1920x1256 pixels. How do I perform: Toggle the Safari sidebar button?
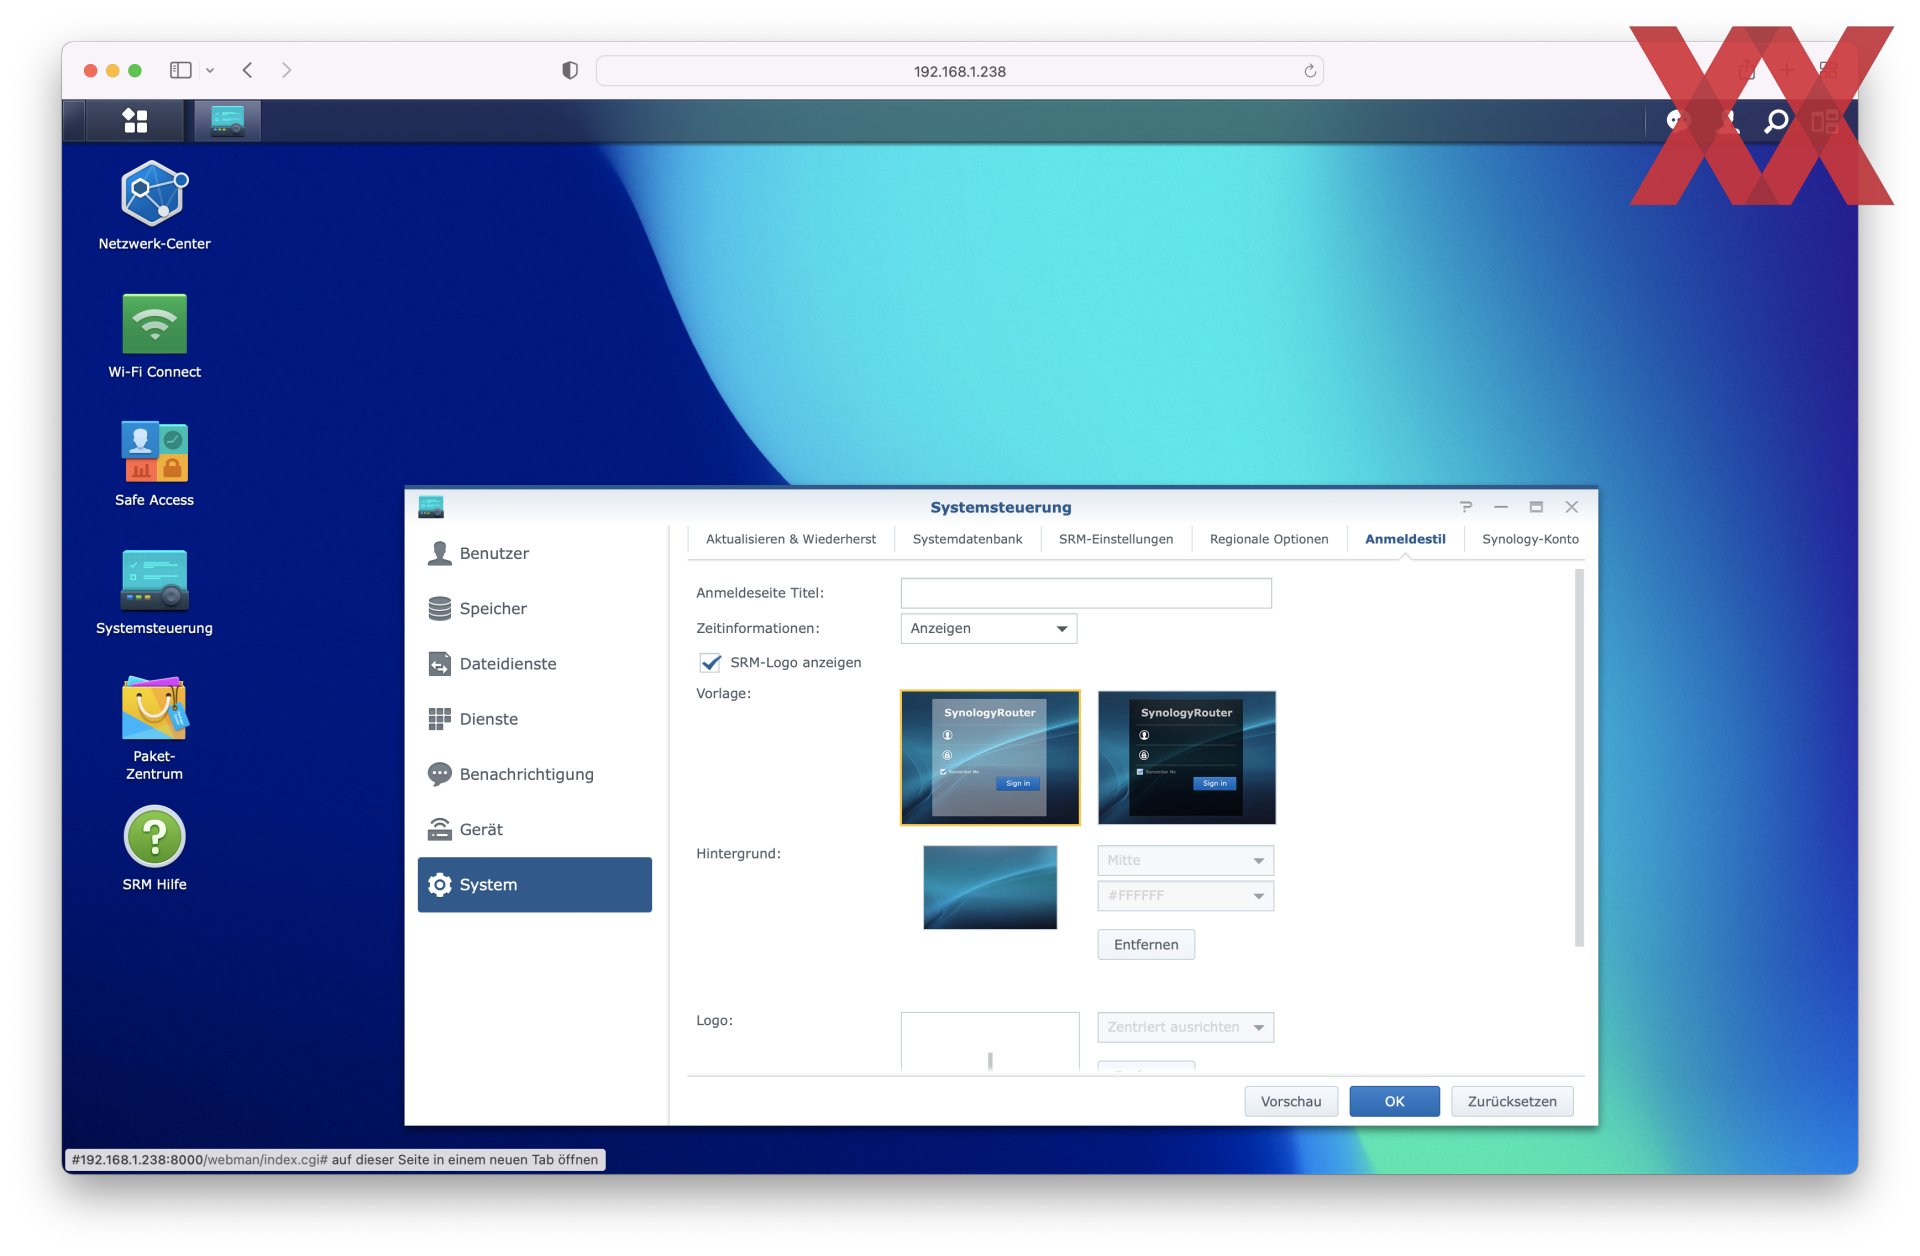pyautogui.click(x=181, y=70)
